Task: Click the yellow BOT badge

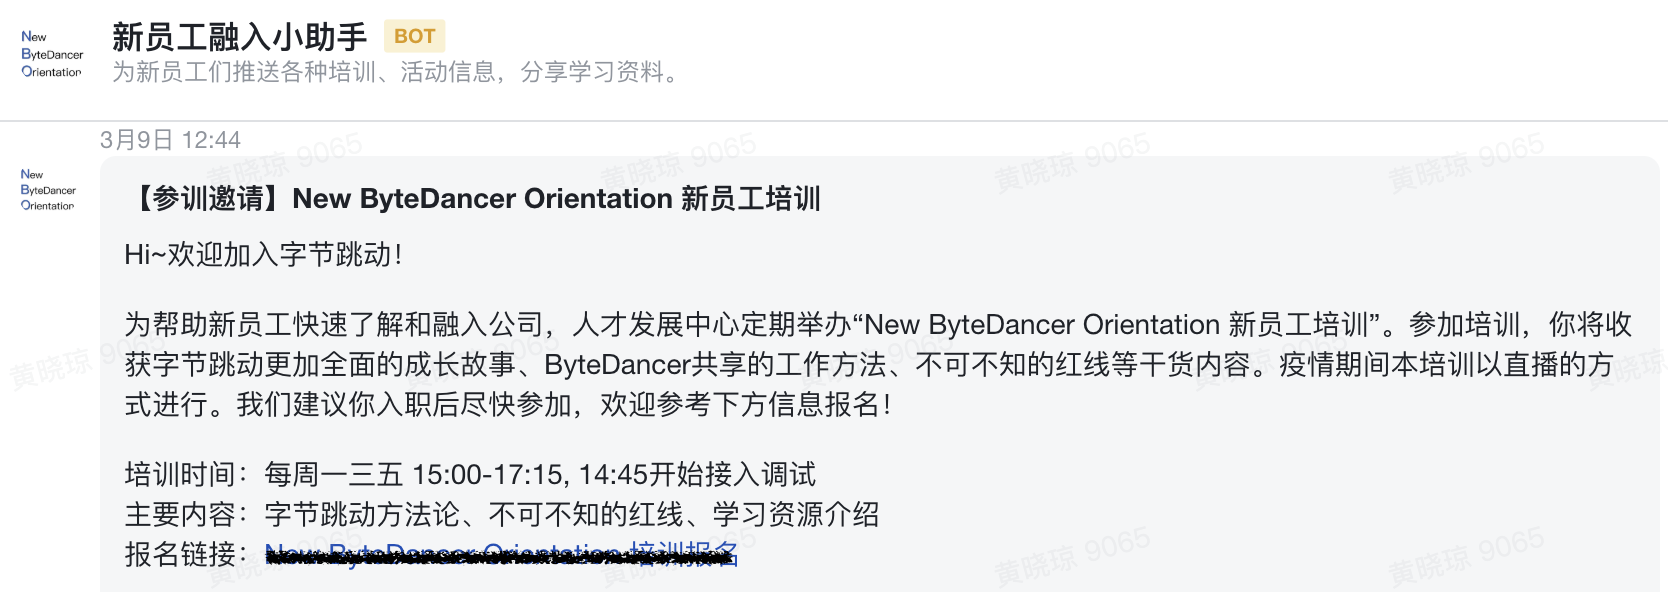Action: (x=414, y=37)
